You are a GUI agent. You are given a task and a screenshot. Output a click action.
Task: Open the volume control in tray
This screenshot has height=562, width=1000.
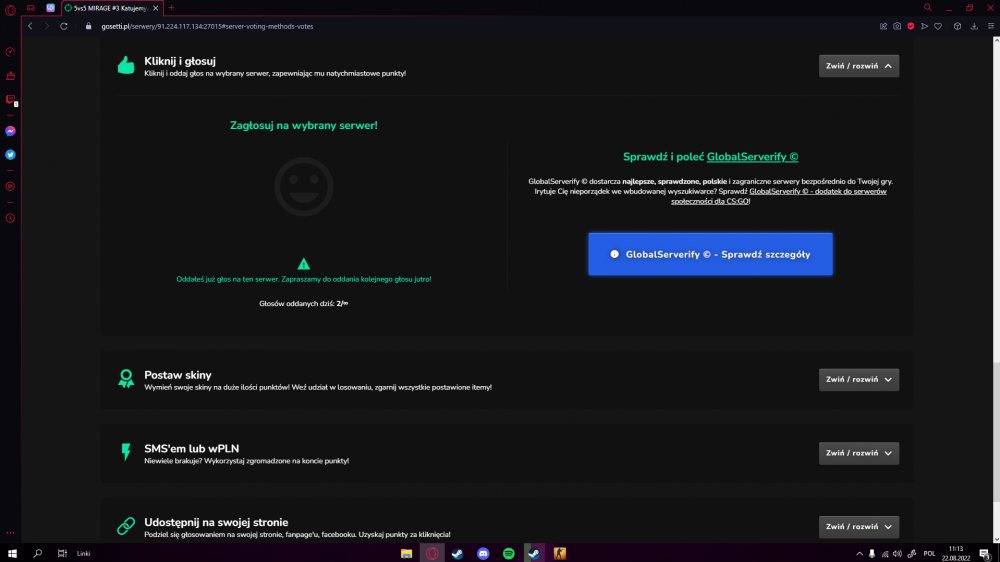coord(897,554)
